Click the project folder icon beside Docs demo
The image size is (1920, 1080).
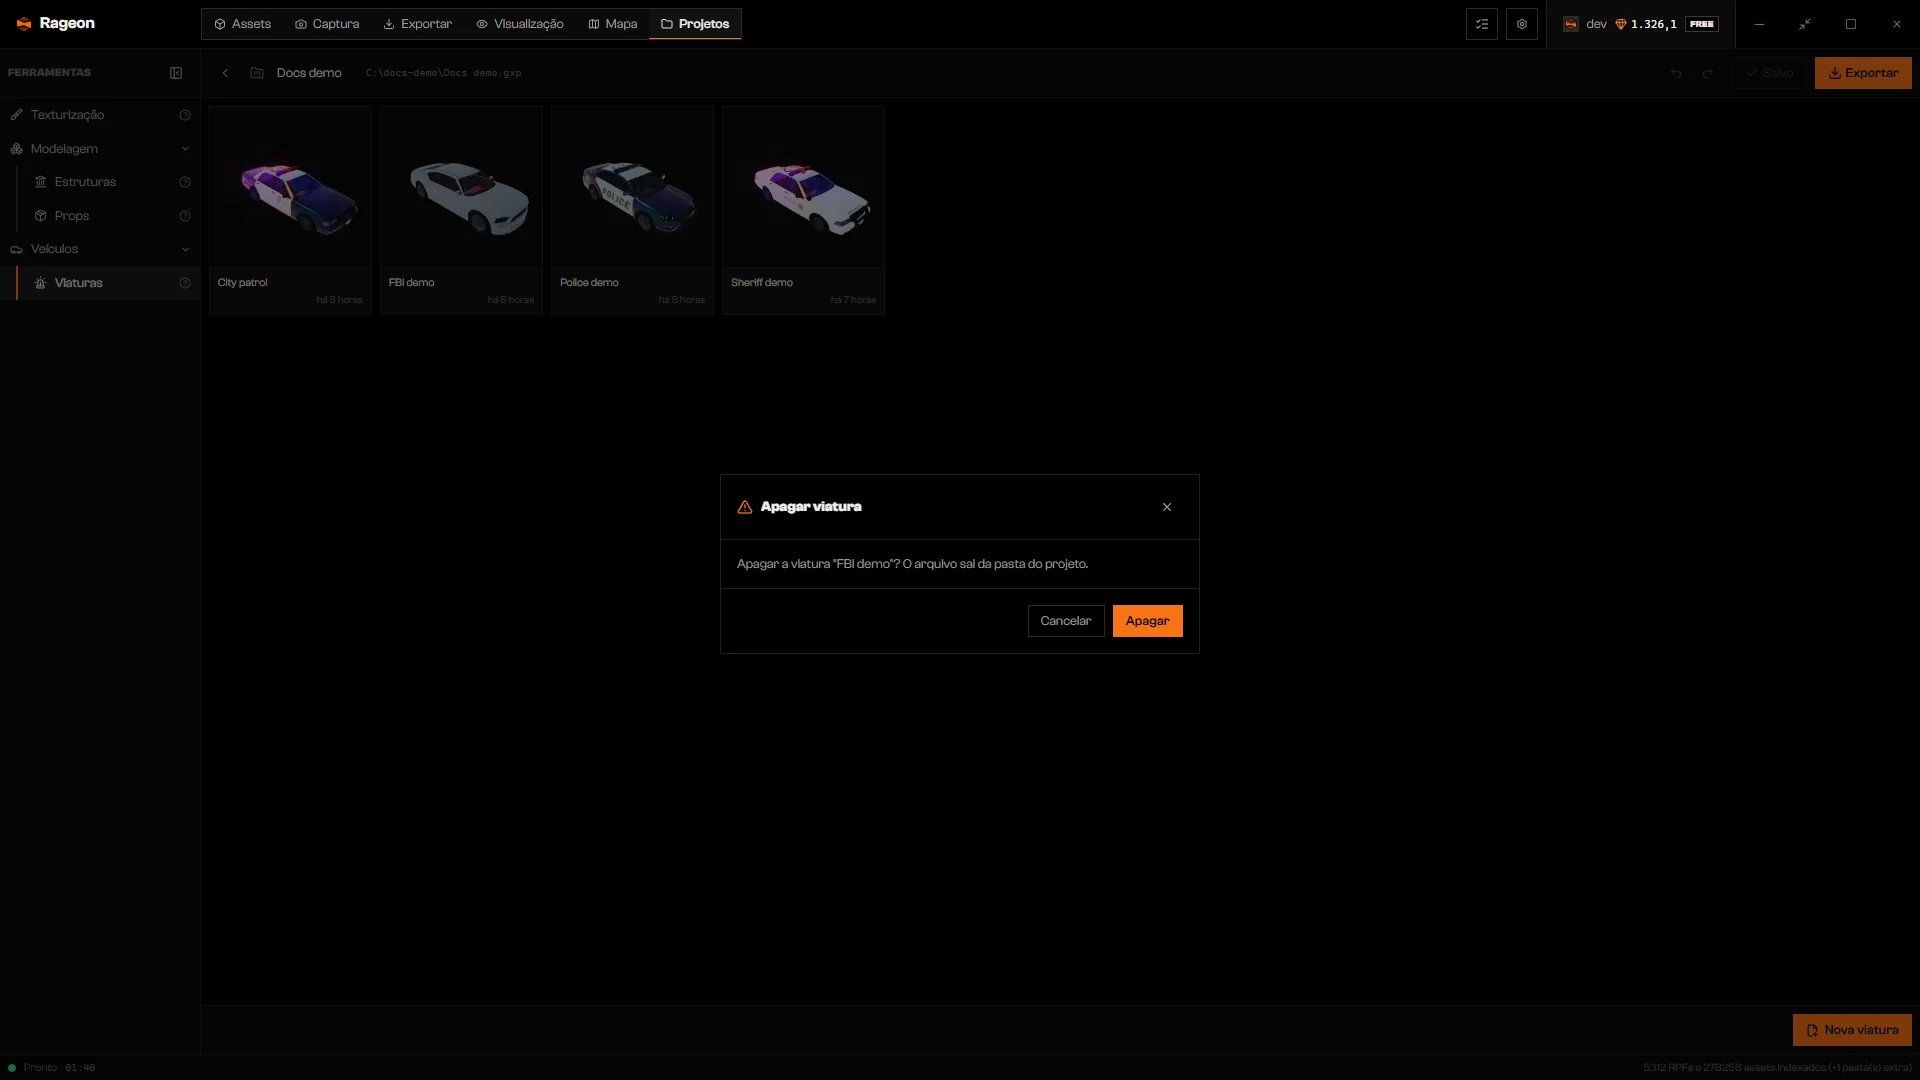(x=257, y=73)
